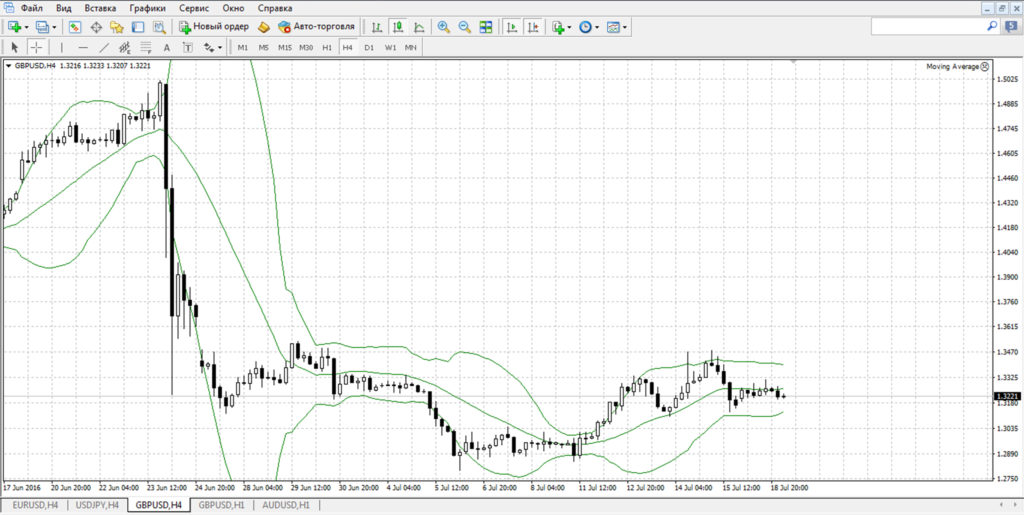1024x515 pixels.
Task: Click the arrows objects icon
Action: [x=209, y=47]
